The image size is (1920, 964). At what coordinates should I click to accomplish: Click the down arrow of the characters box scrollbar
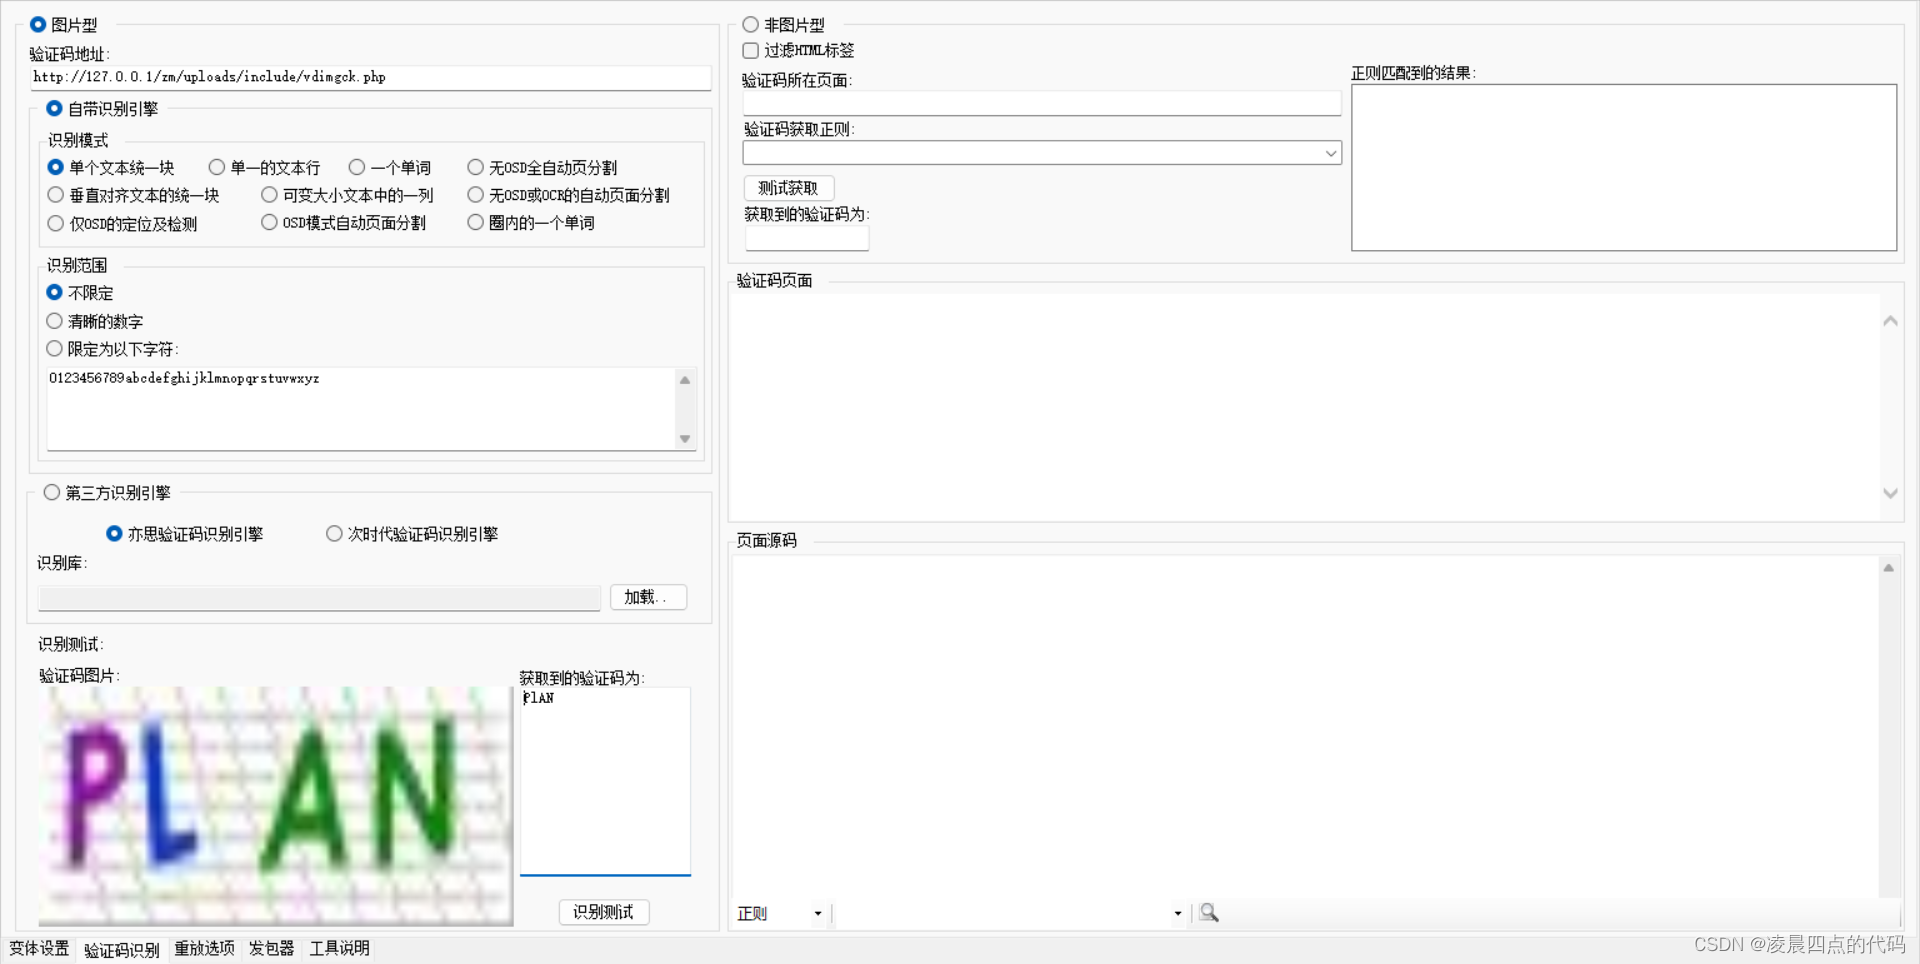pyautogui.click(x=685, y=439)
